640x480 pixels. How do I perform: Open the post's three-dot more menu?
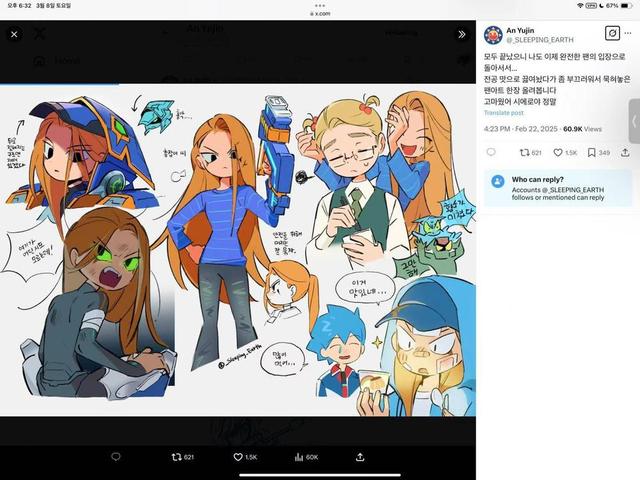pos(628,33)
